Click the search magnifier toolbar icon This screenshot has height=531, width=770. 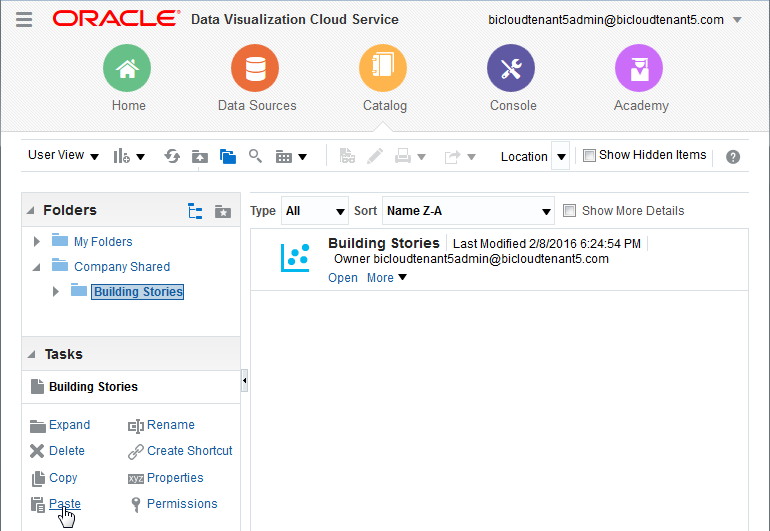[255, 156]
